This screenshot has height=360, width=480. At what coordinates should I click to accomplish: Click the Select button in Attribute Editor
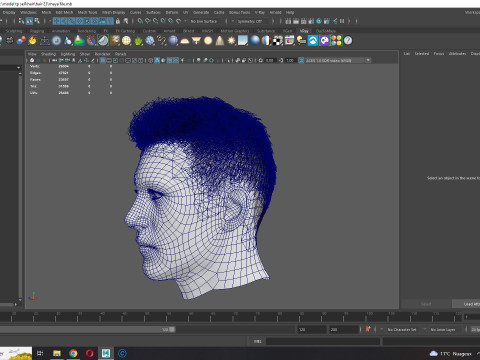coord(426,304)
